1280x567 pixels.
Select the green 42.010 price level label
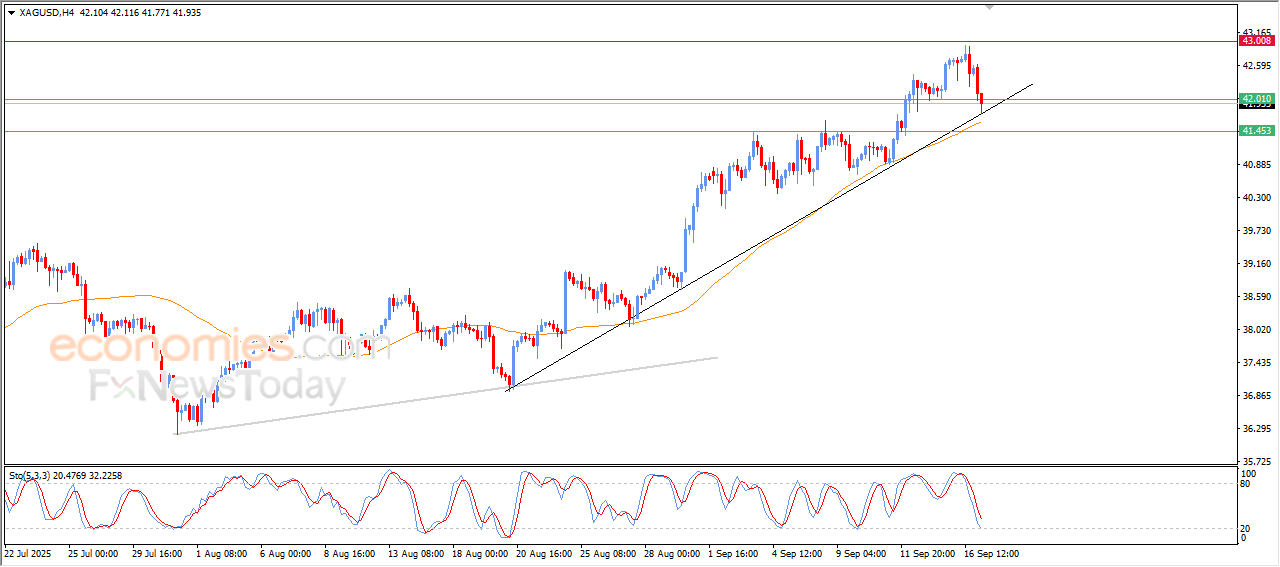coord(1256,98)
